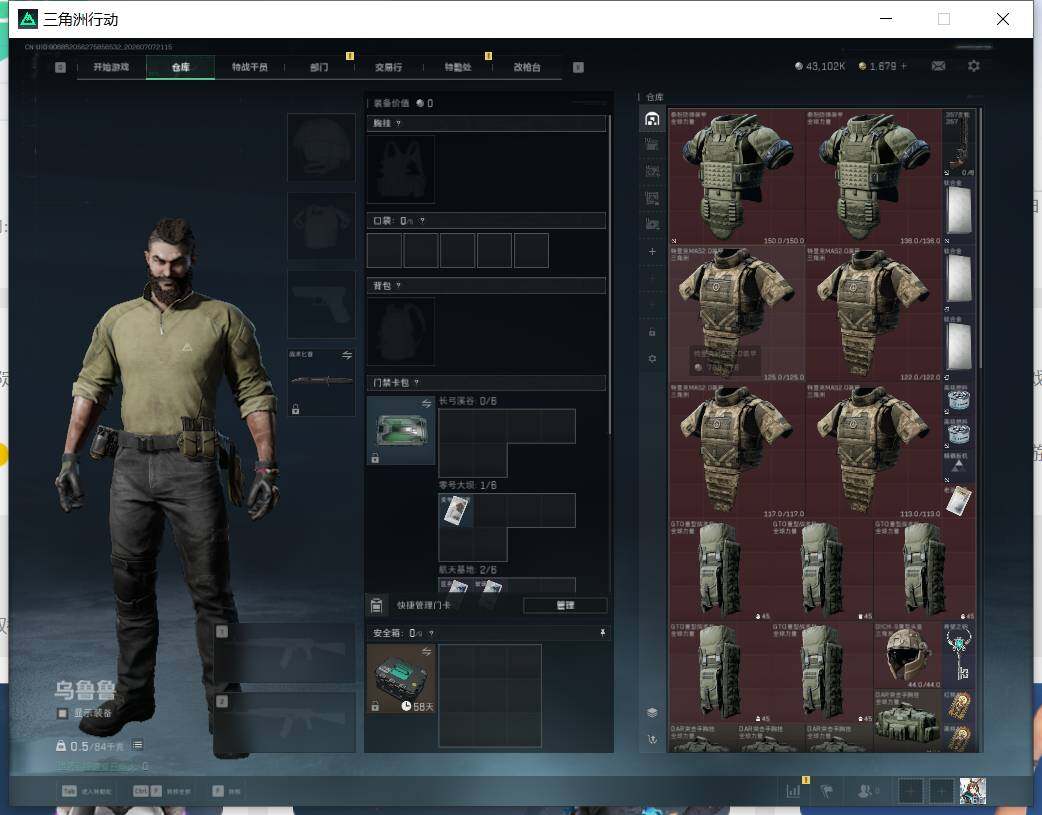Click the stacked layers icon in warehouse sidebar
This screenshot has height=815, width=1042.
pyautogui.click(x=652, y=713)
